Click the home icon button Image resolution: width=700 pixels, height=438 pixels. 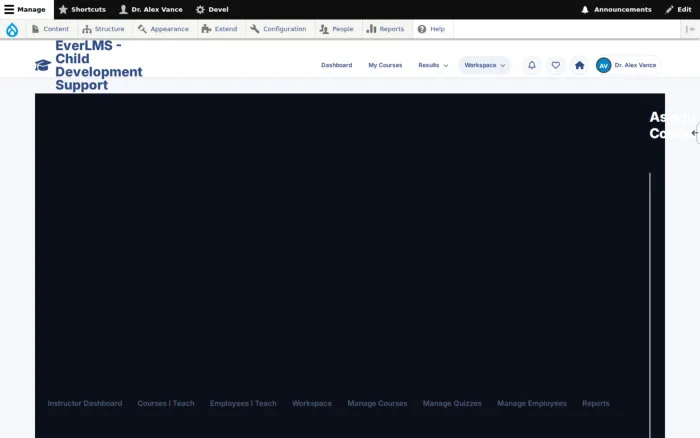579,65
